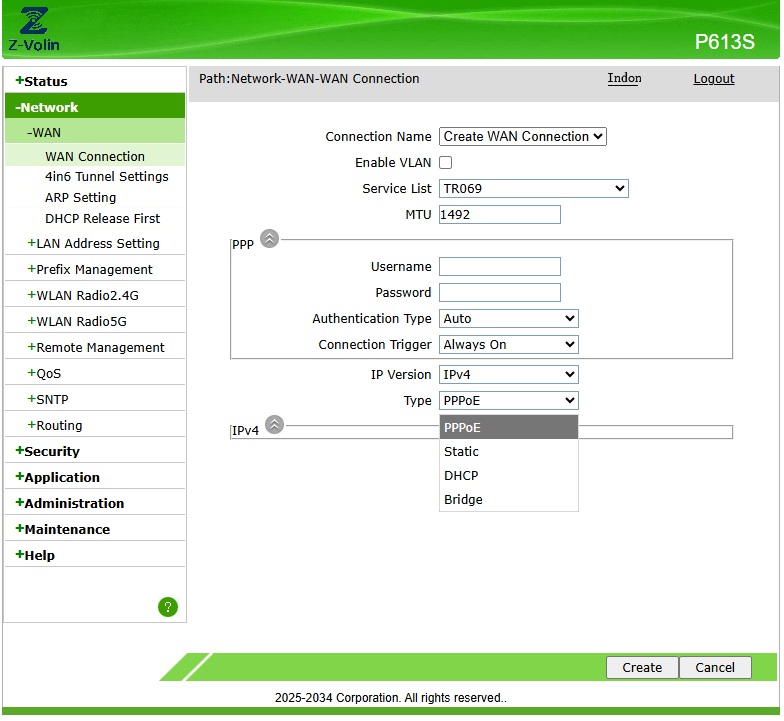The image size is (784, 721).
Task: Click the Logout link
Action: (714, 78)
